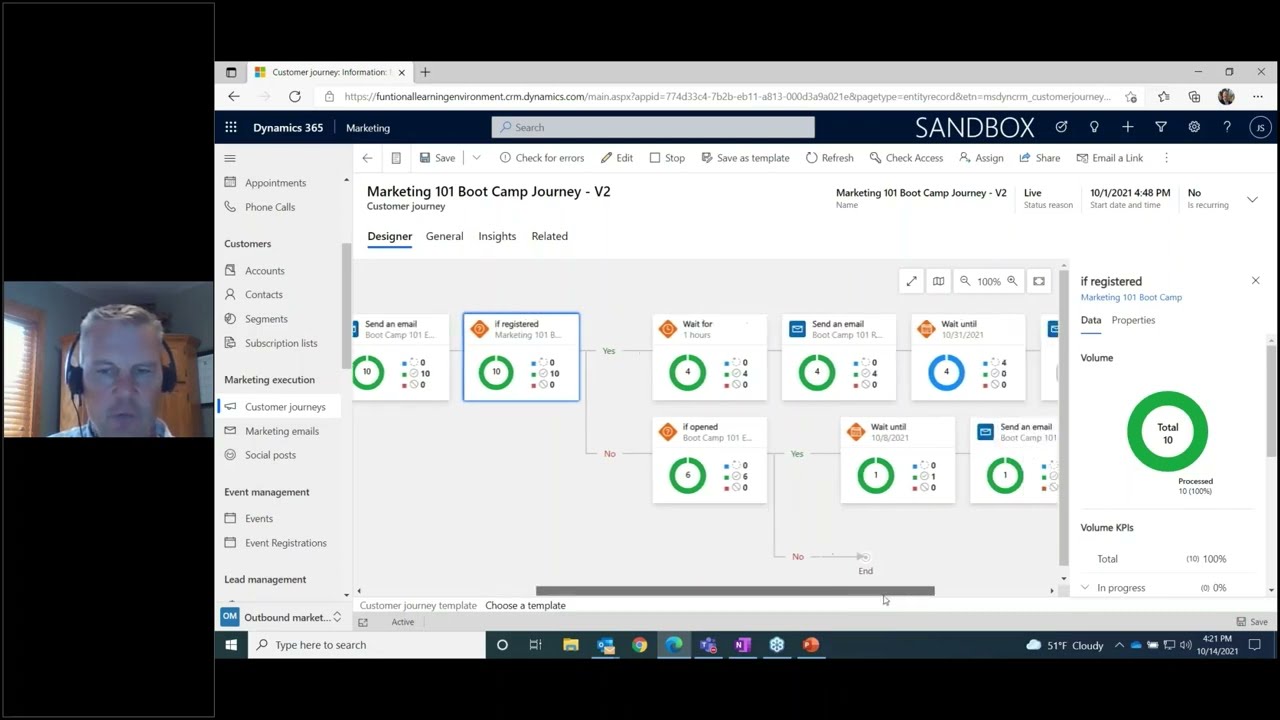
Task: Switch to the panel's Data tab
Action: coord(1091,320)
